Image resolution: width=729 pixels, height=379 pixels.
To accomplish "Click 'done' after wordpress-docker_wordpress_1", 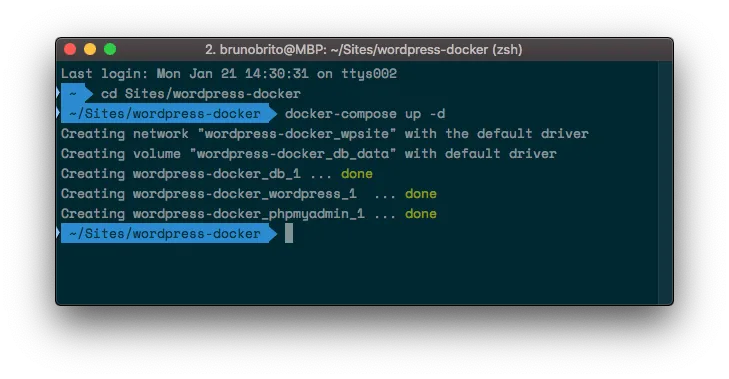I will (x=421, y=193).
